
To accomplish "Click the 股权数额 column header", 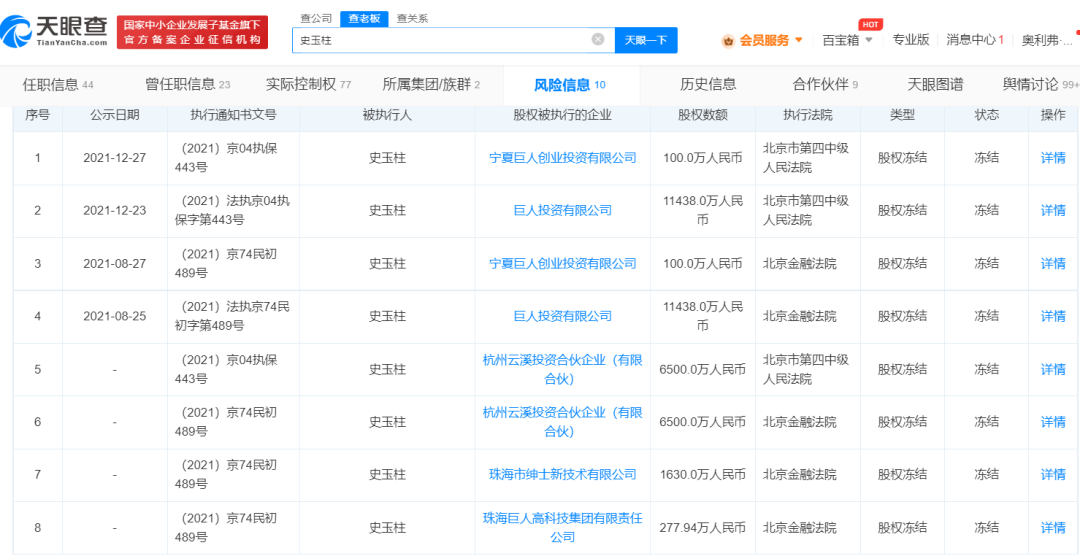I will [x=703, y=115].
